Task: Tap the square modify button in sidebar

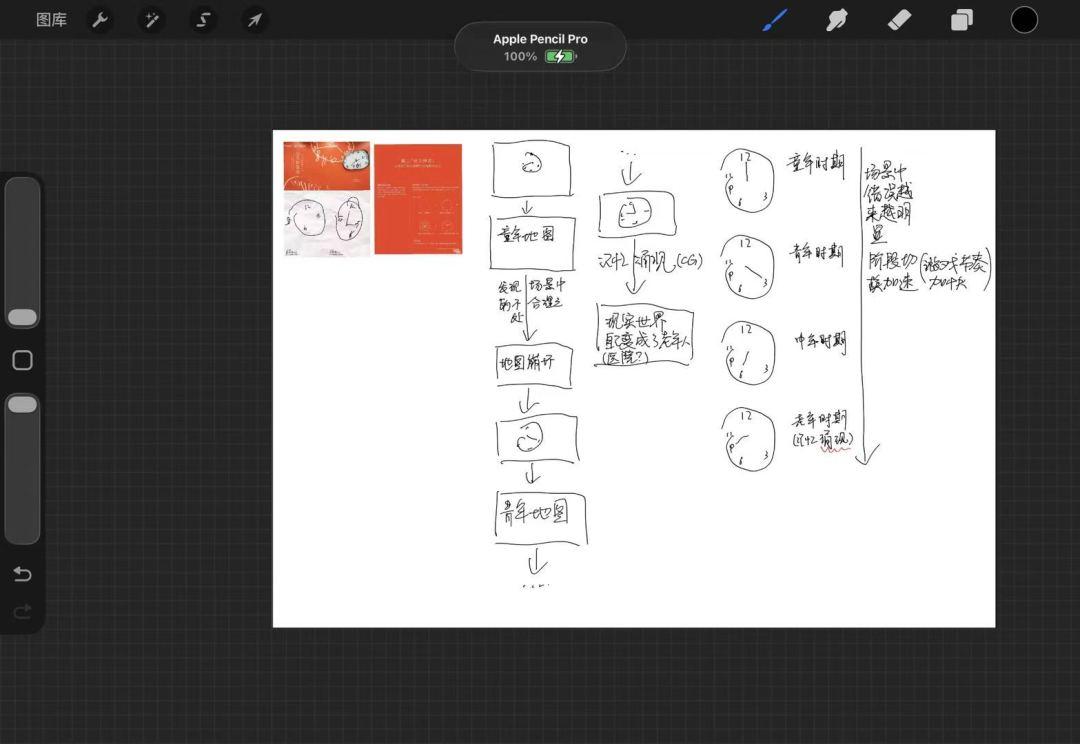Action: [x=22, y=360]
